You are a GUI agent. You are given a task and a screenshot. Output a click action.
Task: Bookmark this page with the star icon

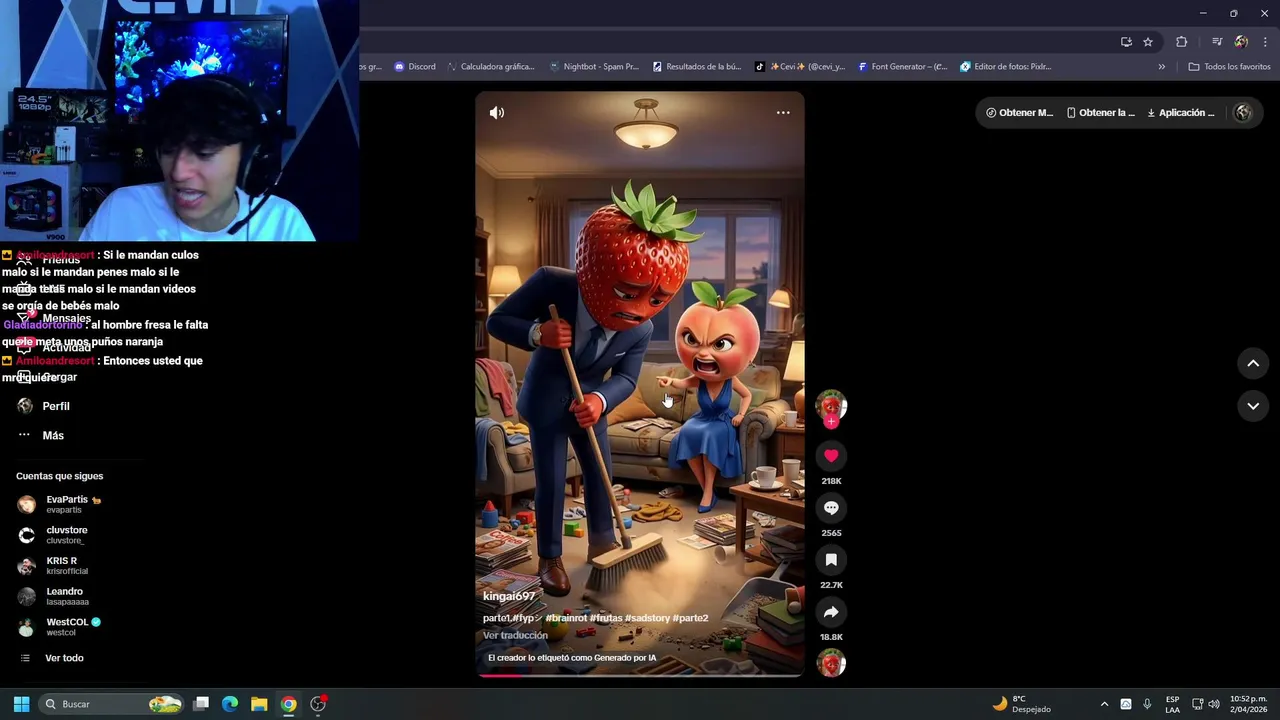pyautogui.click(x=1148, y=42)
